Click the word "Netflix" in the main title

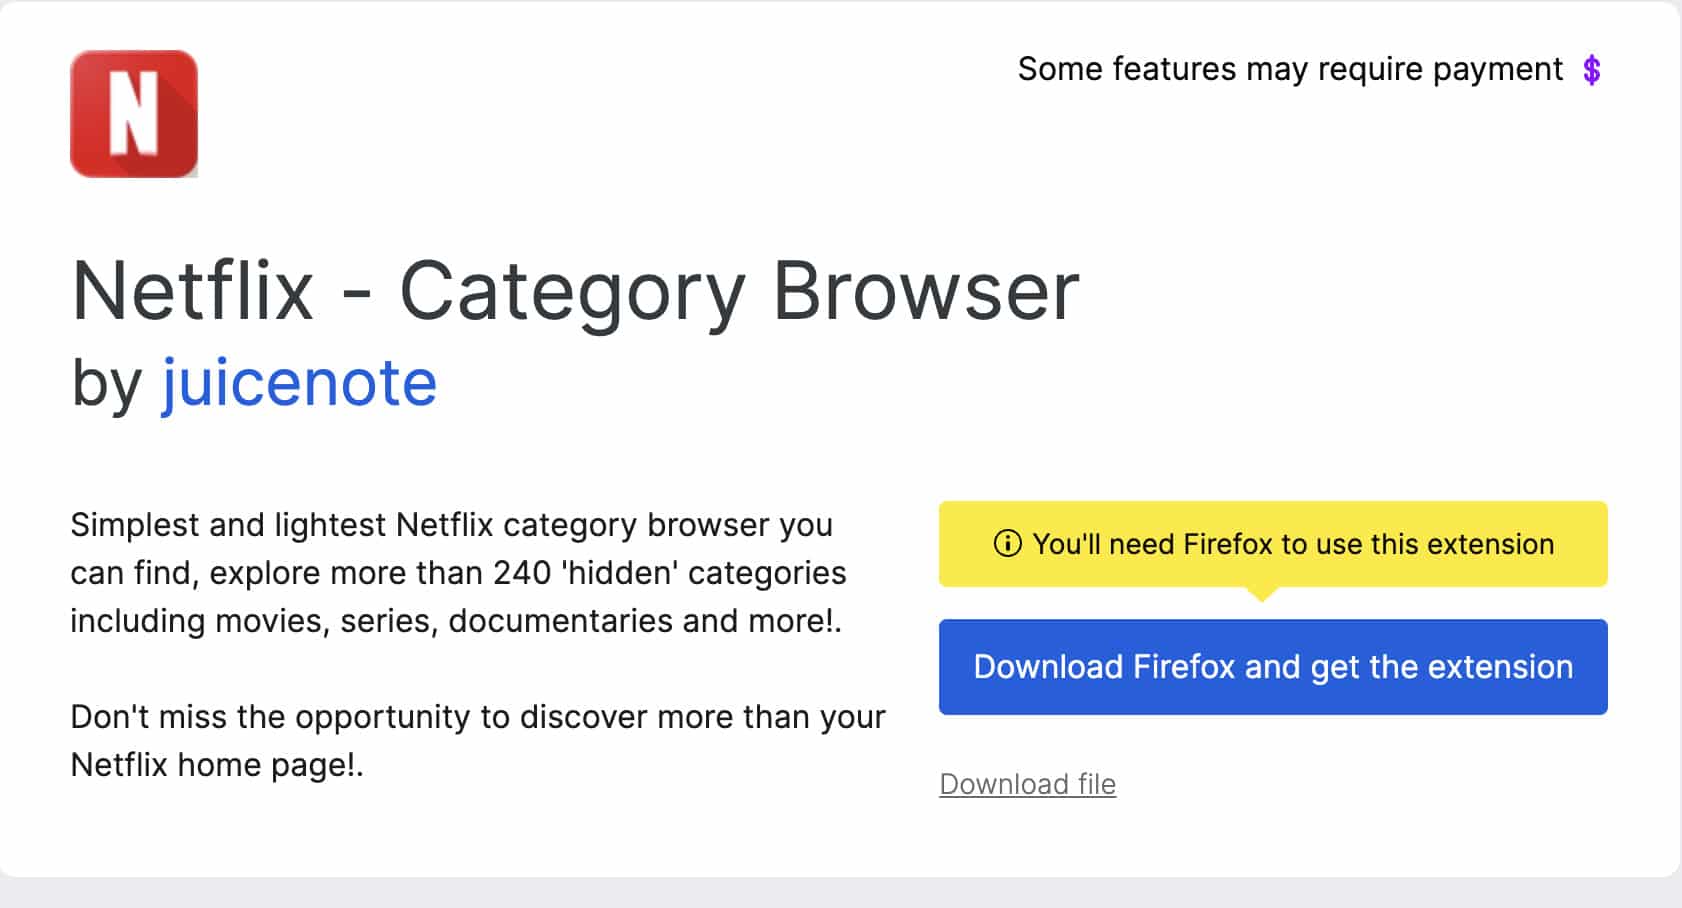click(193, 291)
